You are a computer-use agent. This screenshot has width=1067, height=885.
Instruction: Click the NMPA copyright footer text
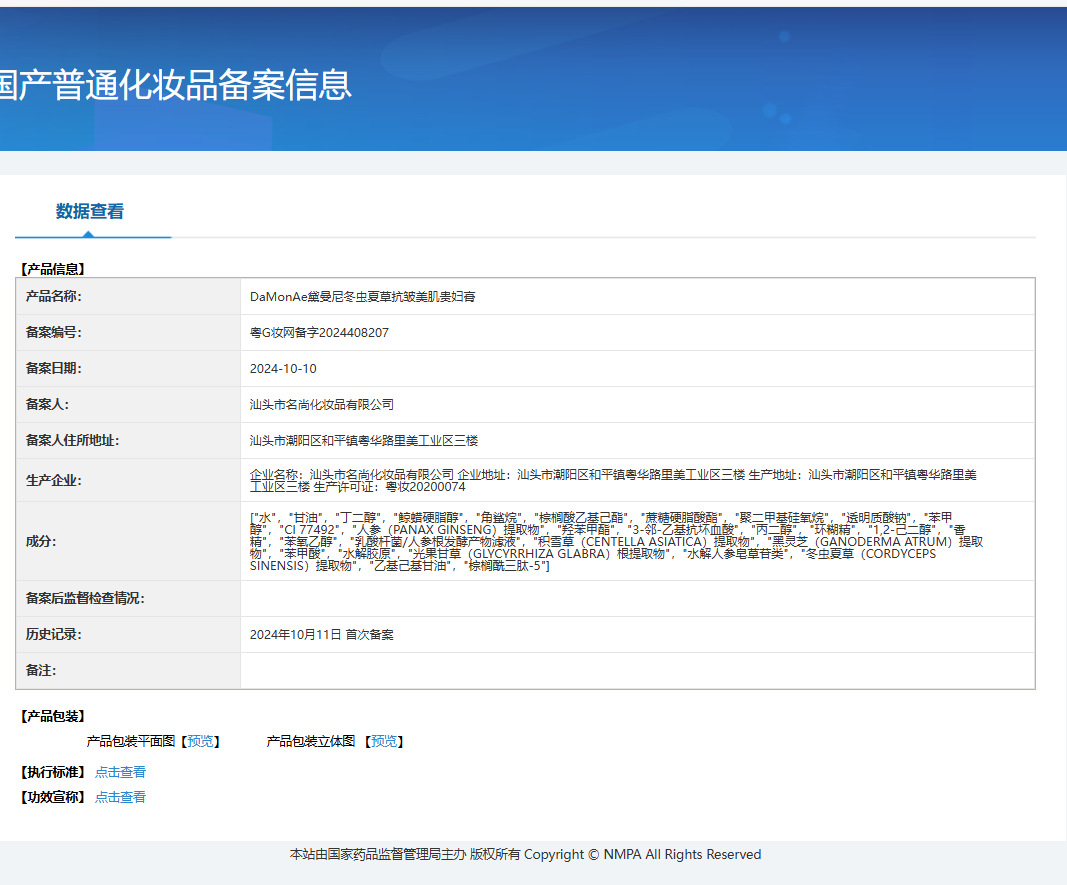525,854
